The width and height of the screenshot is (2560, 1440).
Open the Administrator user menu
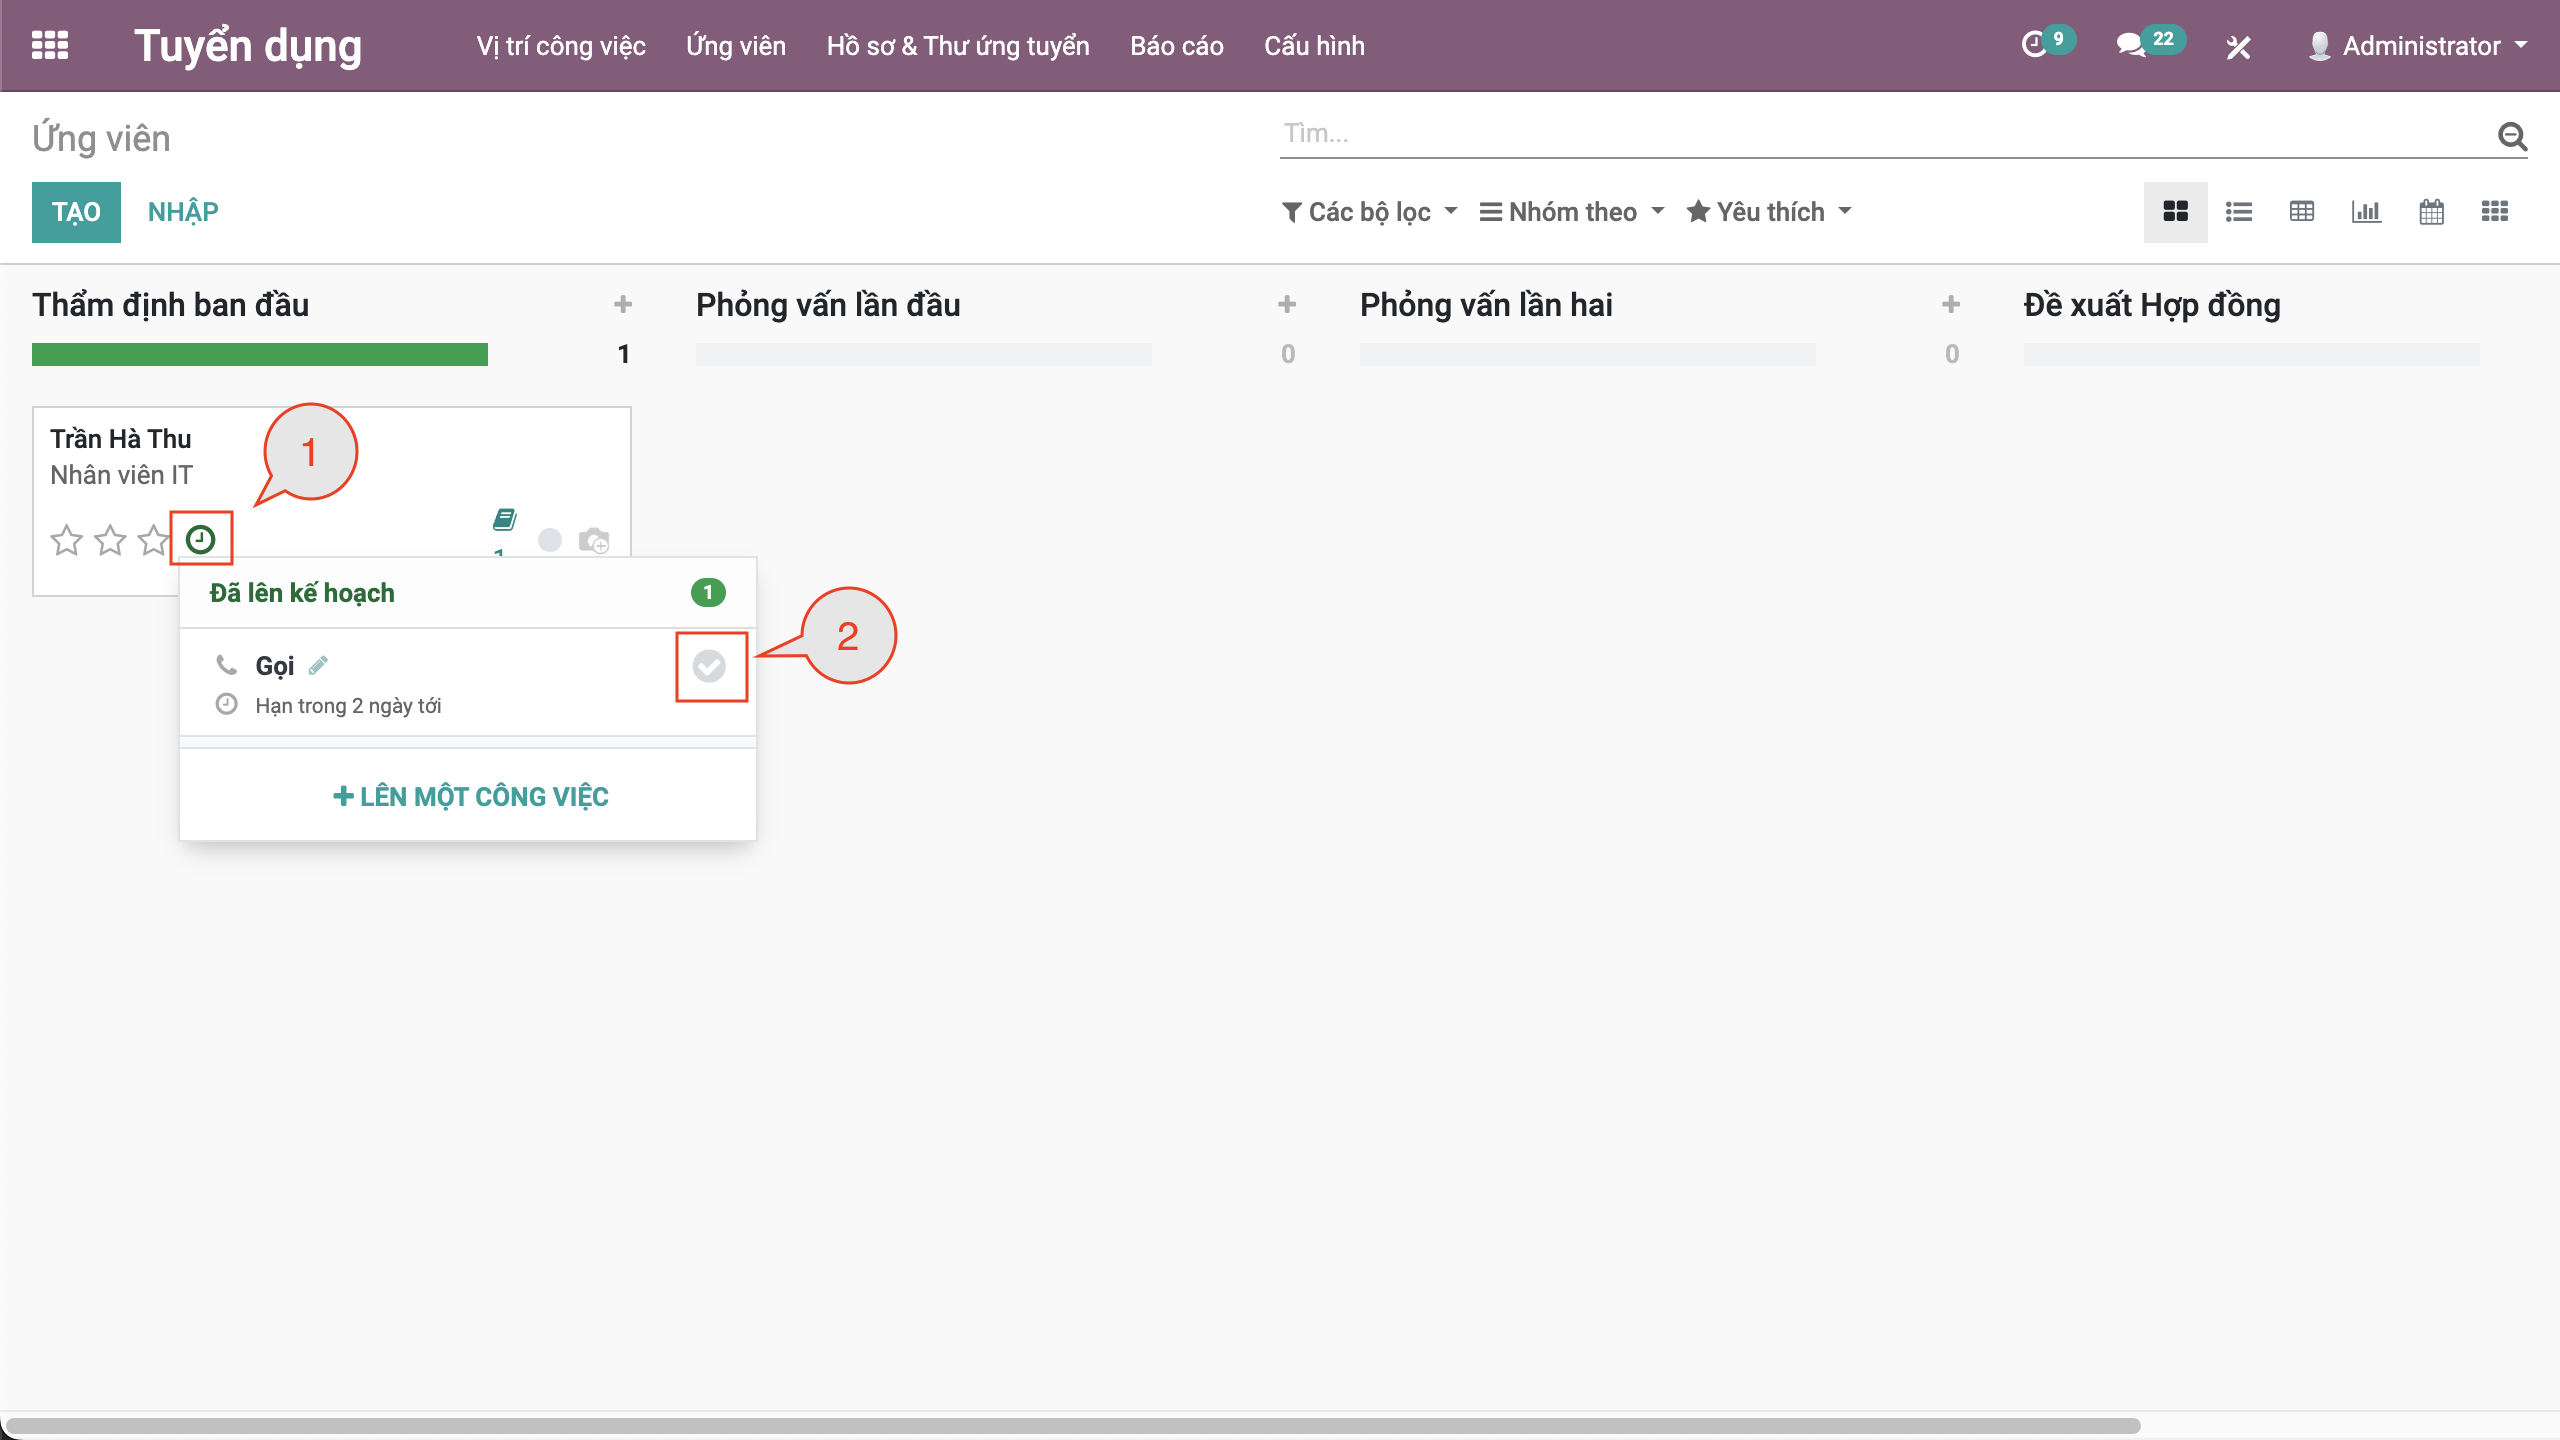click(2418, 46)
